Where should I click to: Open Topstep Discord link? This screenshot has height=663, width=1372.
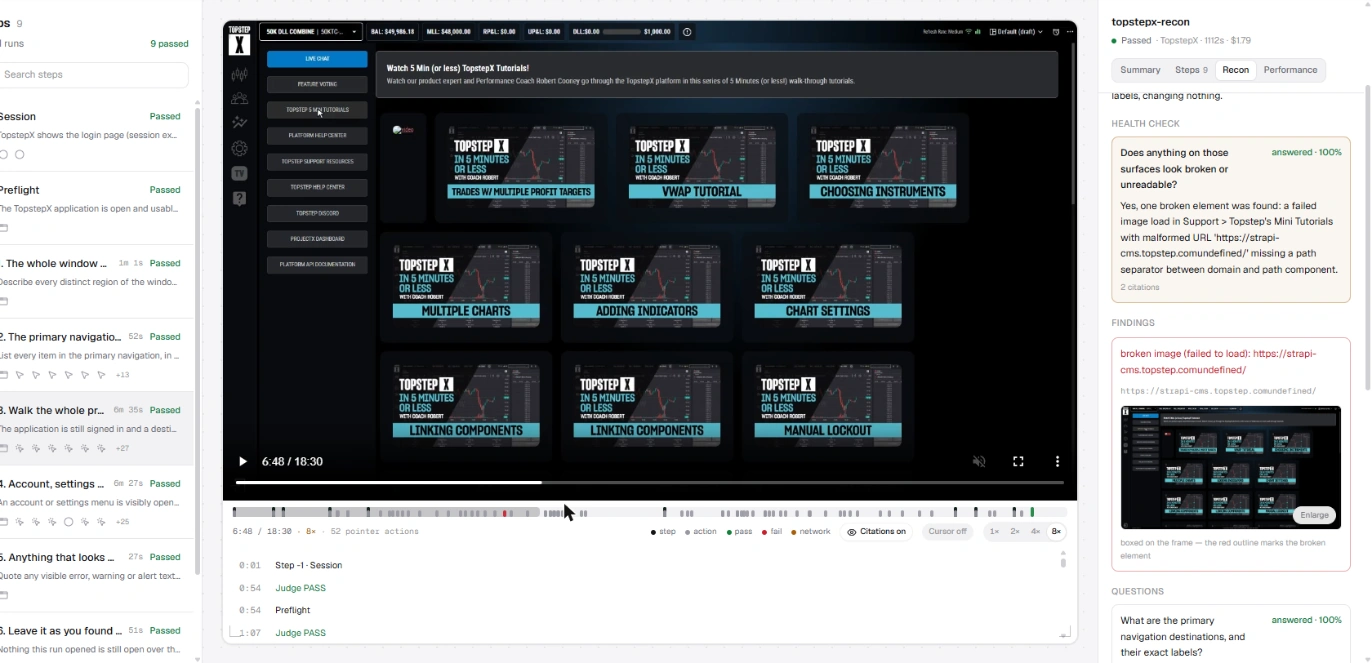pyautogui.click(x=317, y=213)
